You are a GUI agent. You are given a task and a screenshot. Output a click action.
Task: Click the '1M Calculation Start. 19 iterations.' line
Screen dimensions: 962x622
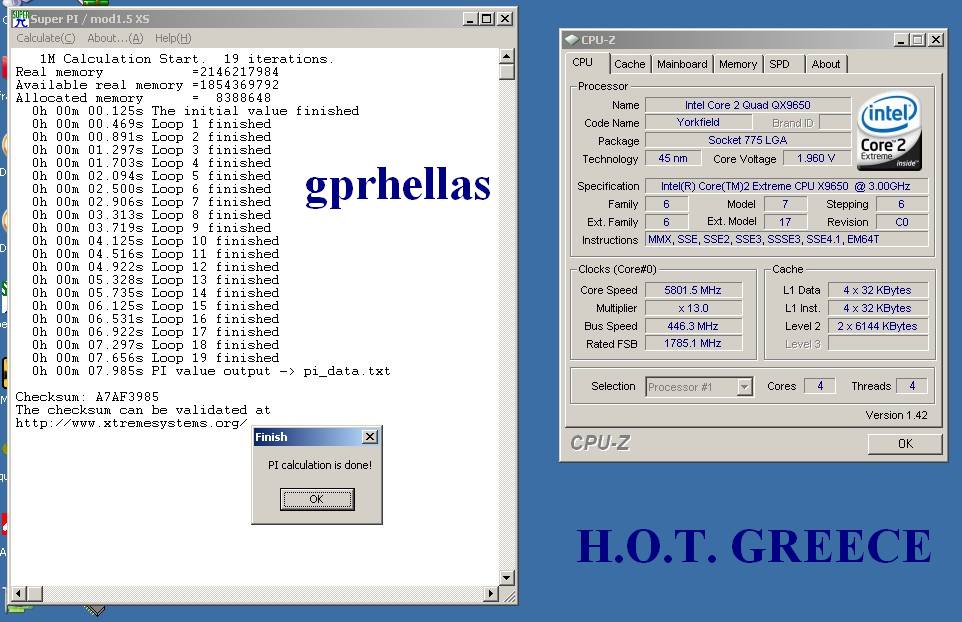pyautogui.click(x=187, y=59)
